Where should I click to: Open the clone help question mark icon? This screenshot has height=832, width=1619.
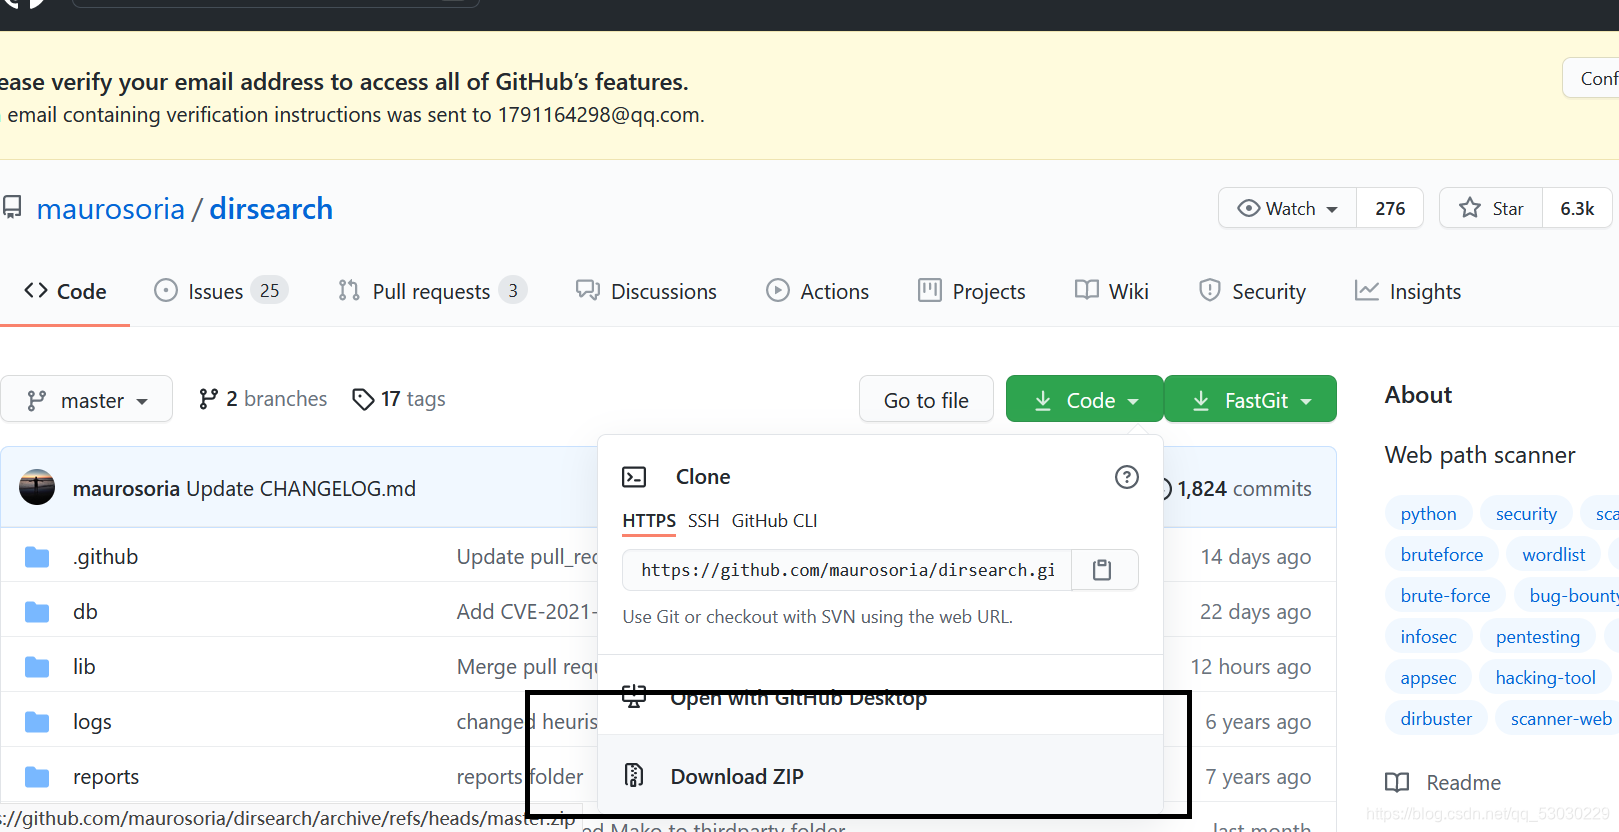coord(1127,477)
